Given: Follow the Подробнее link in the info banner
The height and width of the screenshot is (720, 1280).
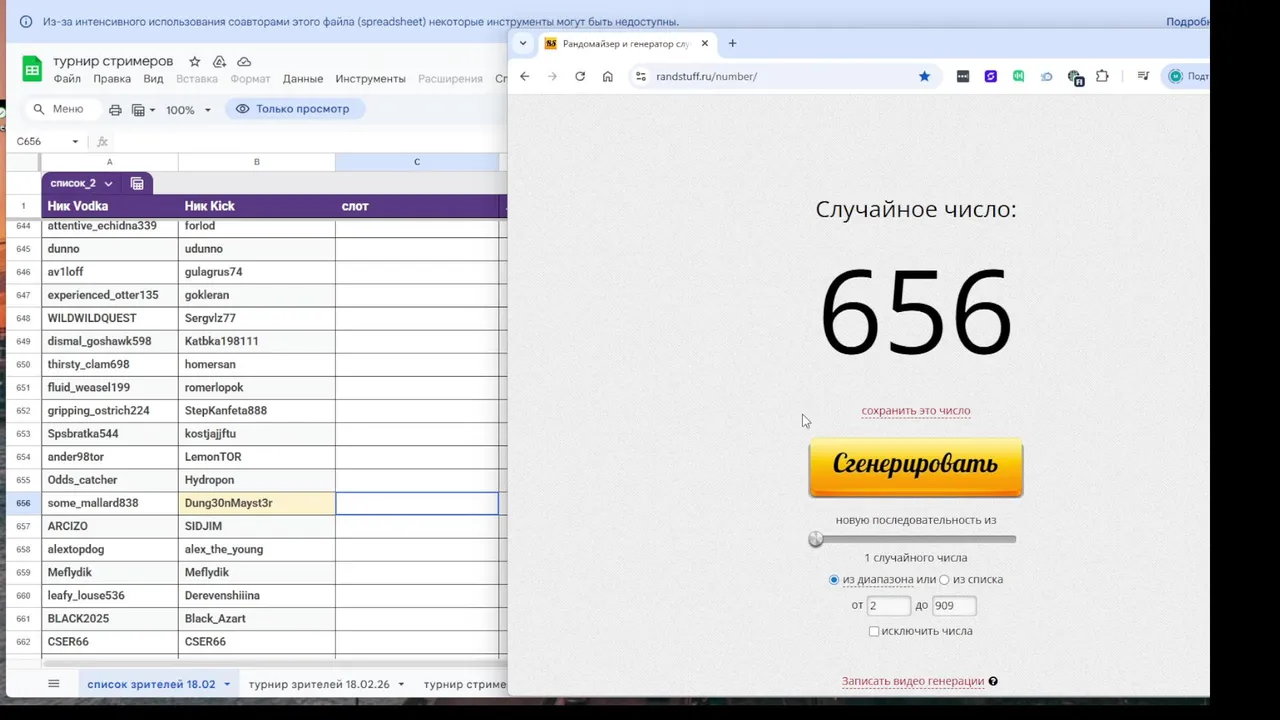Looking at the screenshot, I should (1187, 22).
